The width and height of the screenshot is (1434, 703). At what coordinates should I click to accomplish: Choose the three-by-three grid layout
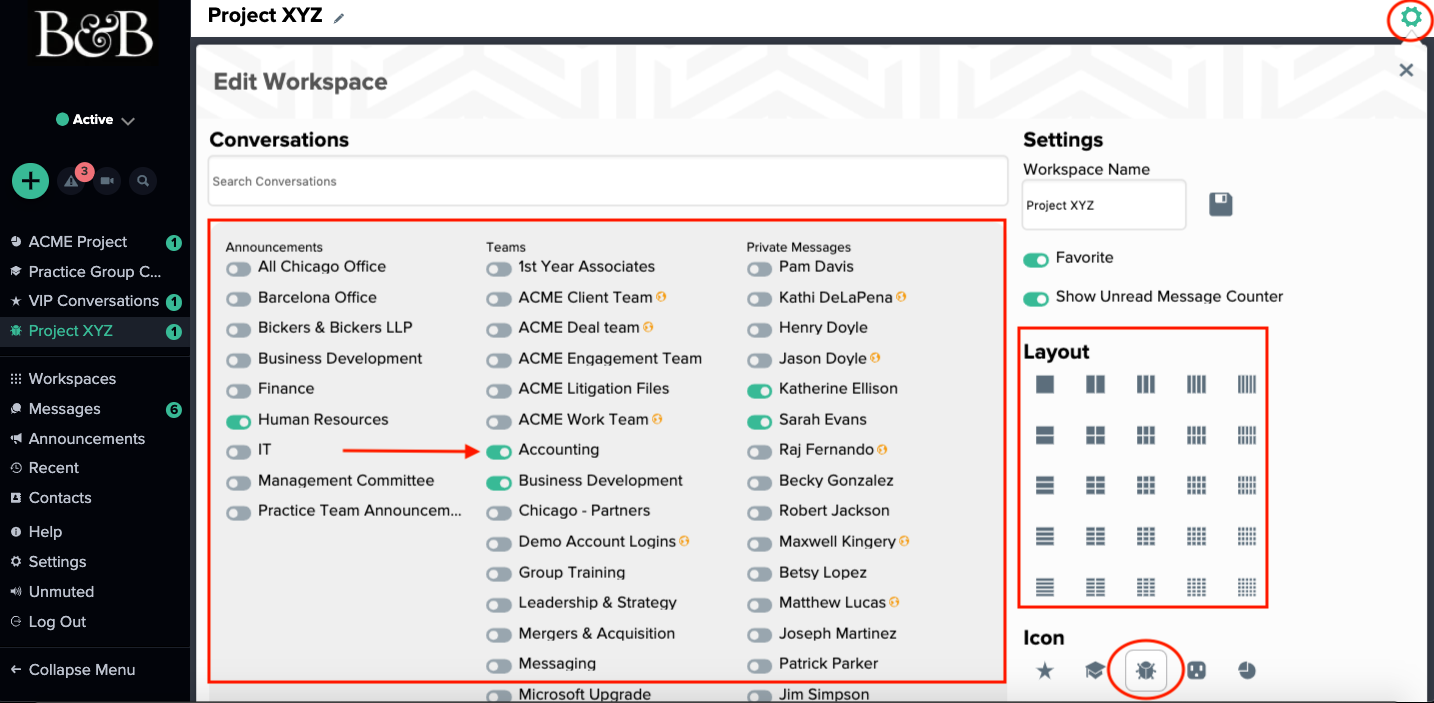(1146, 485)
